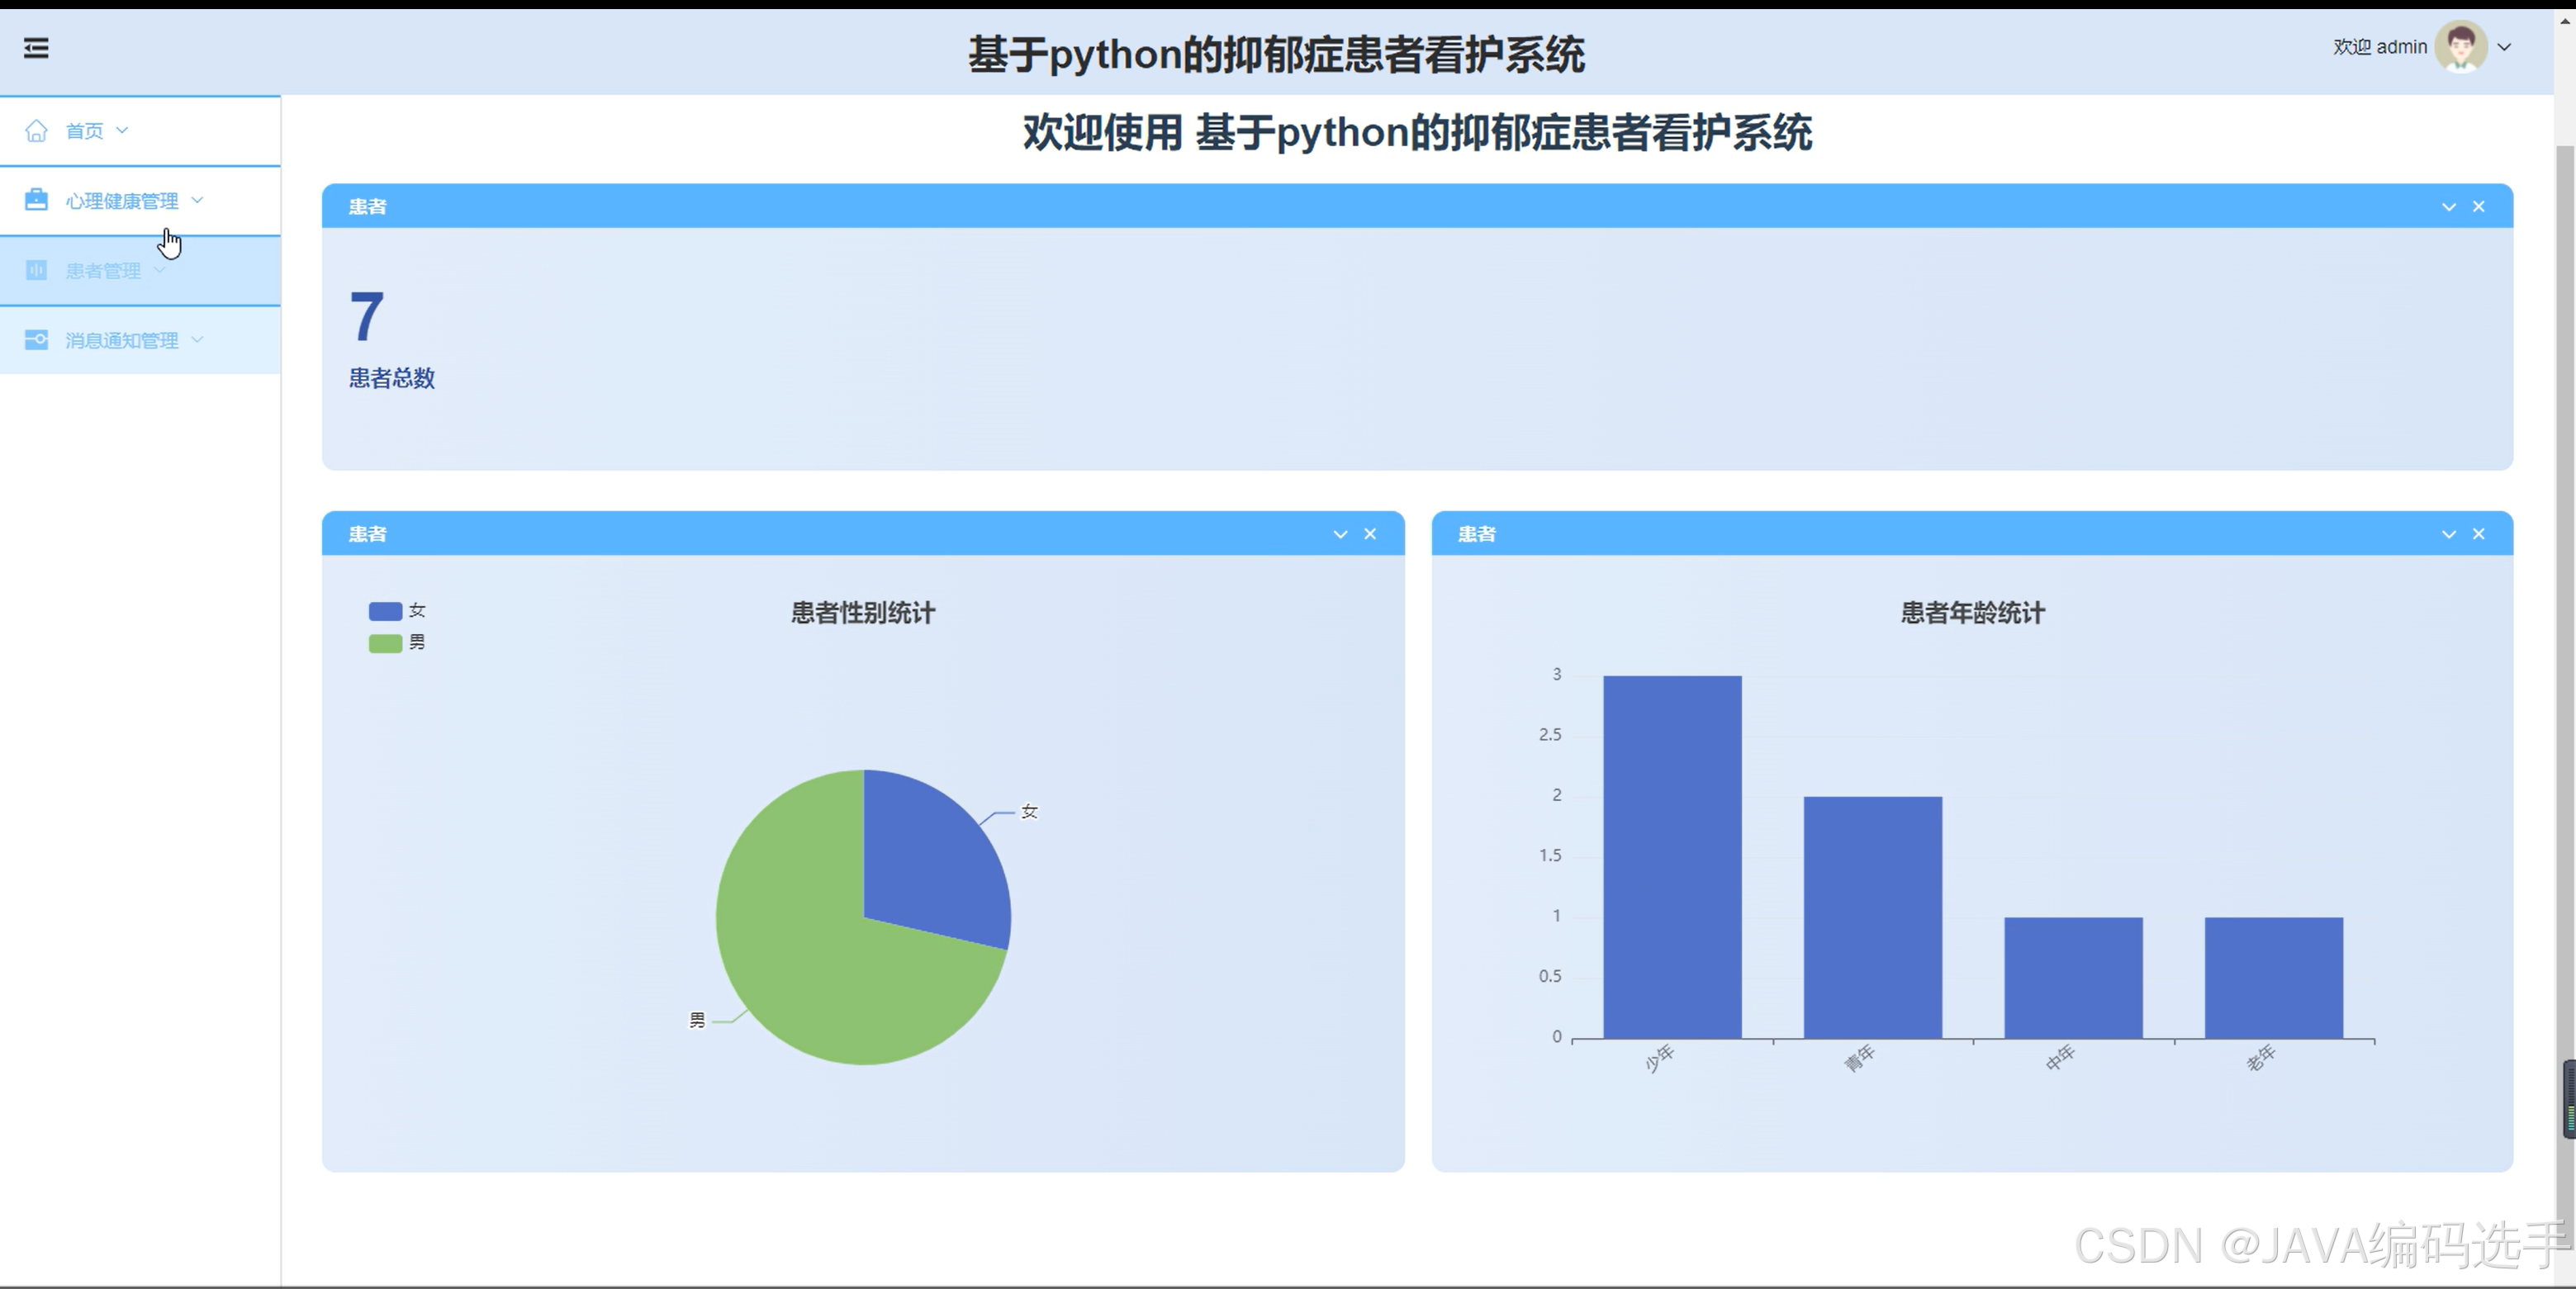Toggle 女 series in pie legend

[386, 611]
